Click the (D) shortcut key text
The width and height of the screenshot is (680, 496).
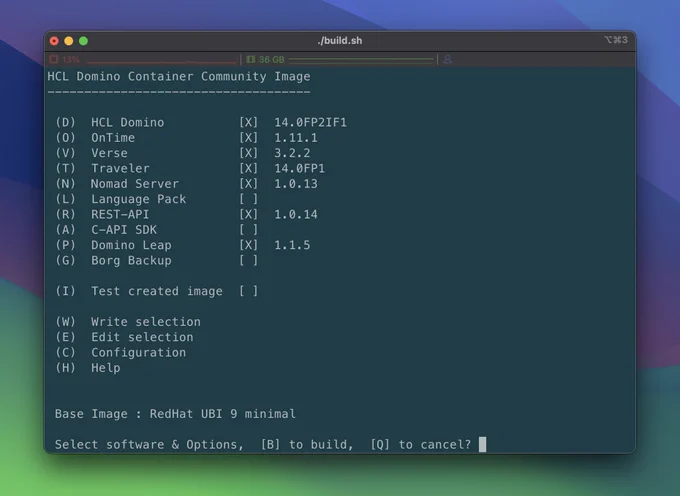coord(65,122)
